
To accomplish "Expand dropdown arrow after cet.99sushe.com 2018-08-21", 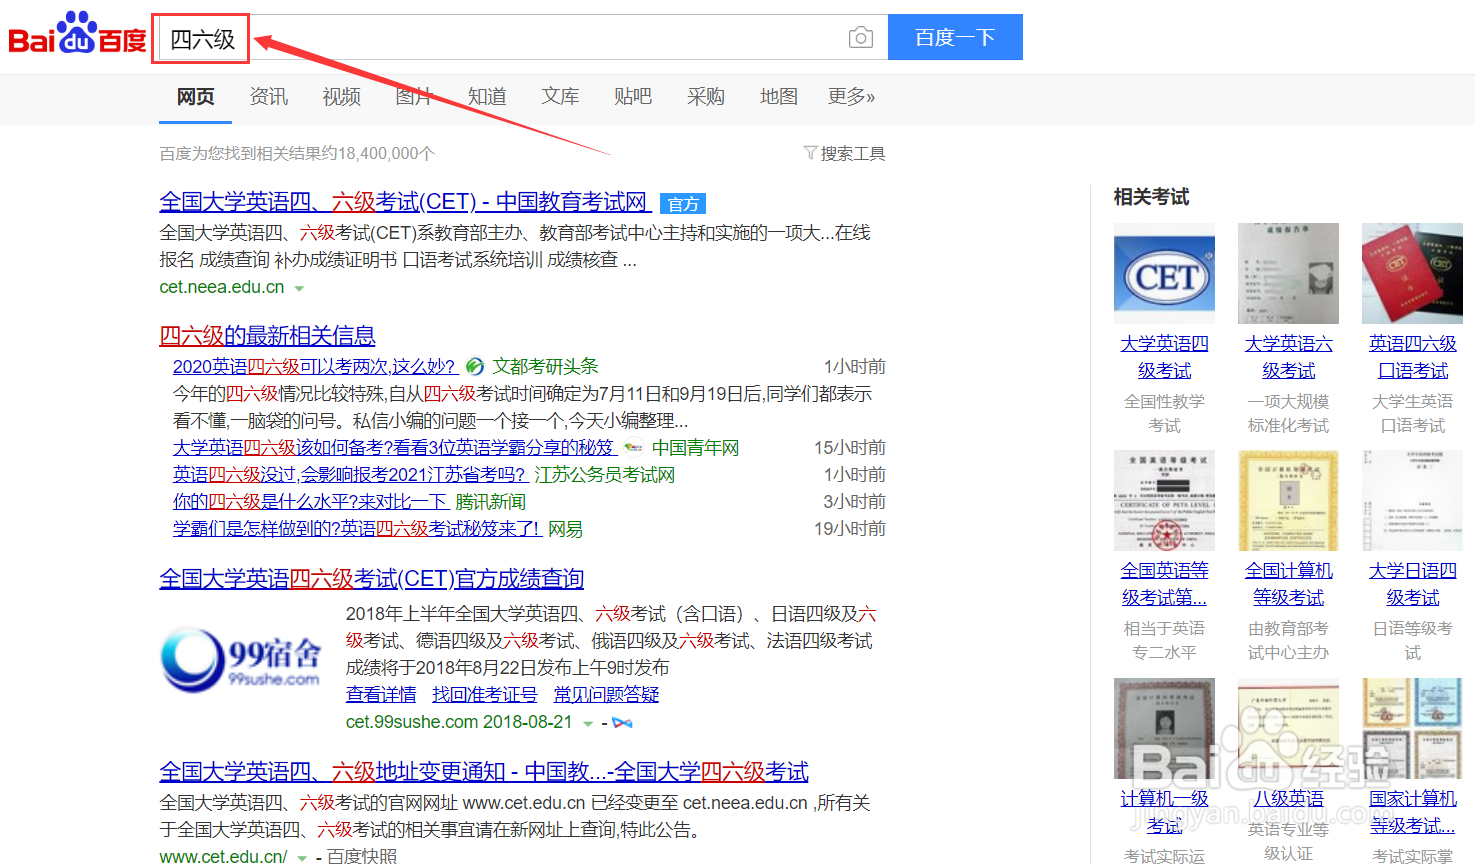I will coord(588,723).
